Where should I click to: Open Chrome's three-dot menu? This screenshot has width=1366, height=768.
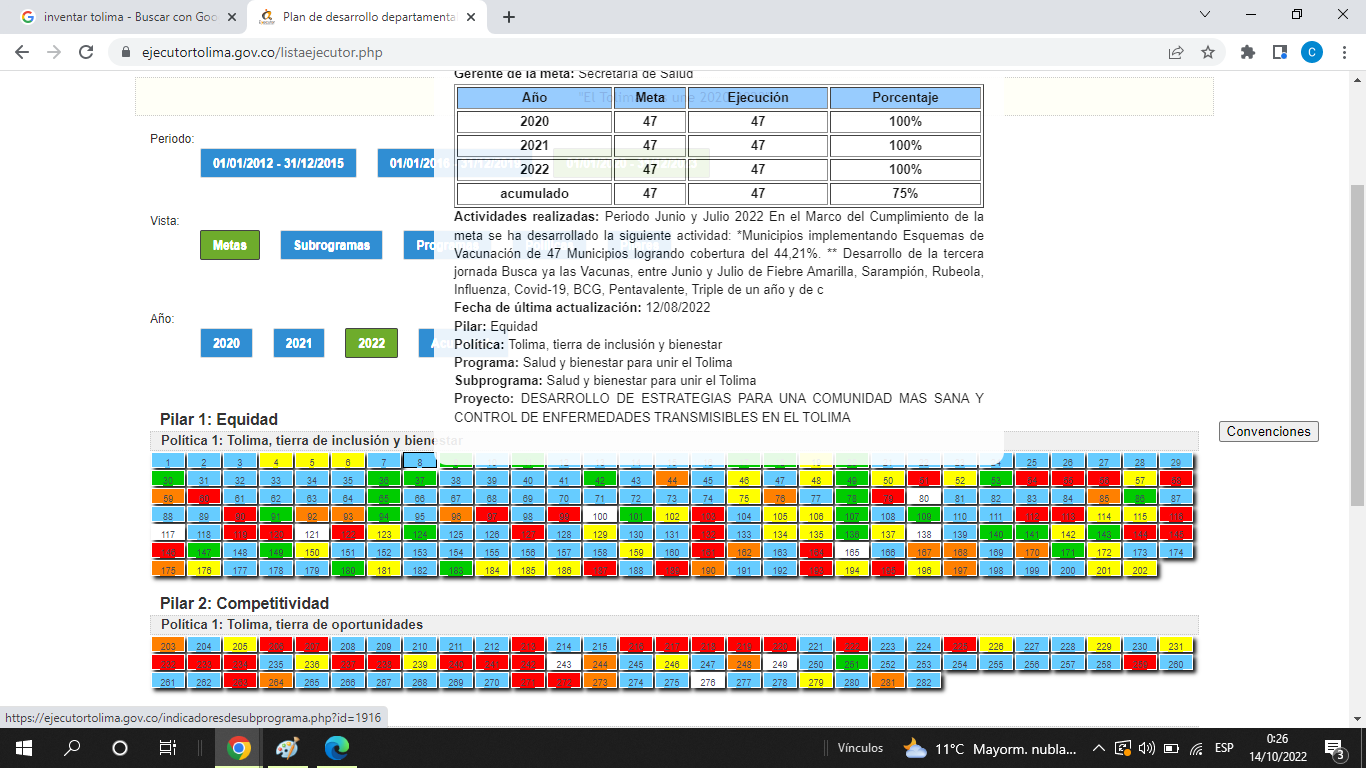pos(1343,53)
